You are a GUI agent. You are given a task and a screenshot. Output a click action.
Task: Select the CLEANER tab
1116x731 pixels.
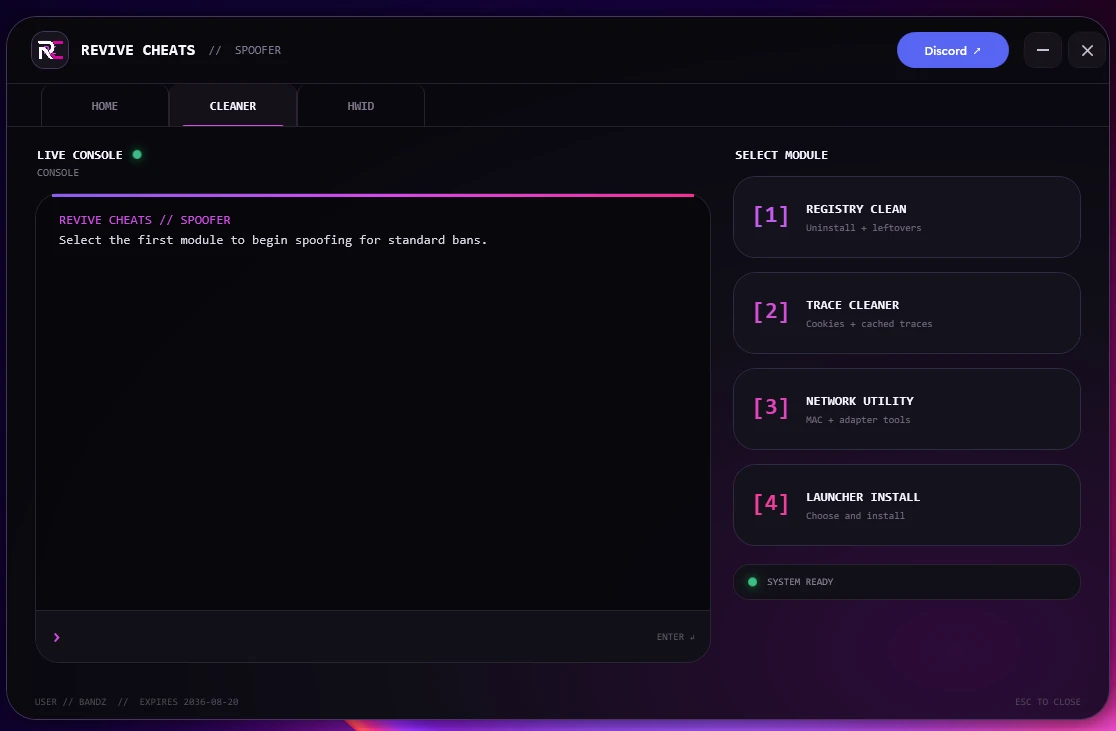(233, 106)
